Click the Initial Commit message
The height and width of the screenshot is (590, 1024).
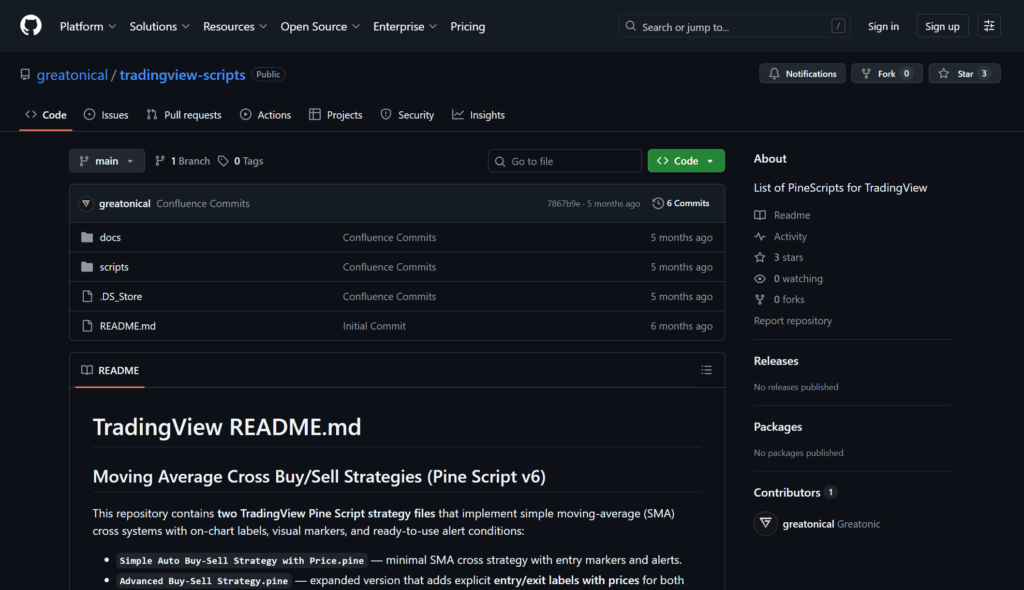tap(374, 325)
